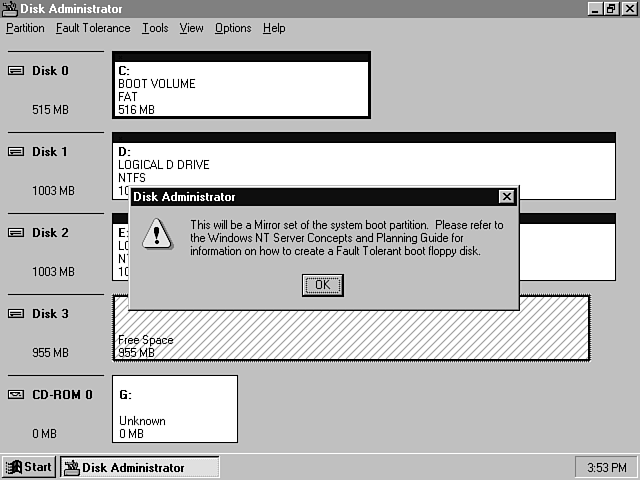The image size is (640, 480).
Task: Click the warning exclamation icon in dialog
Action: [156, 235]
